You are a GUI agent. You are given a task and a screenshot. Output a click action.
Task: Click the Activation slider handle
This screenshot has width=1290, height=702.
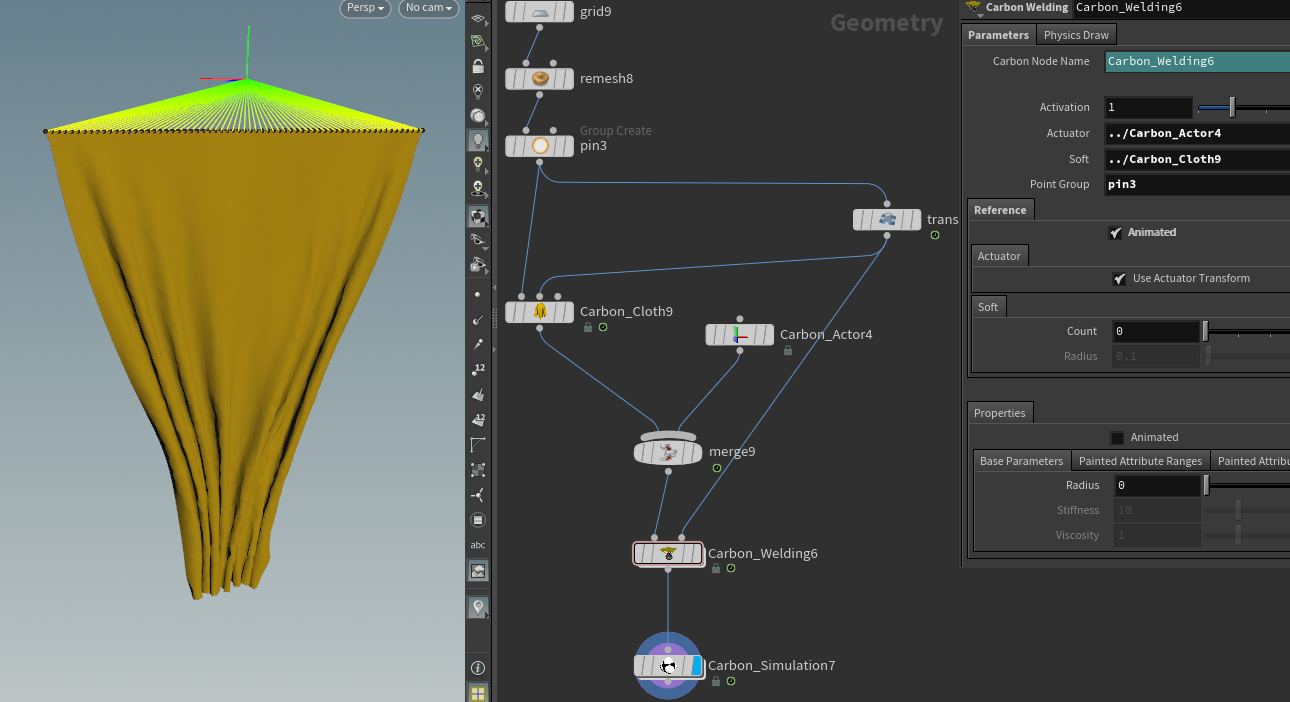pyautogui.click(x=1232, y=107)
